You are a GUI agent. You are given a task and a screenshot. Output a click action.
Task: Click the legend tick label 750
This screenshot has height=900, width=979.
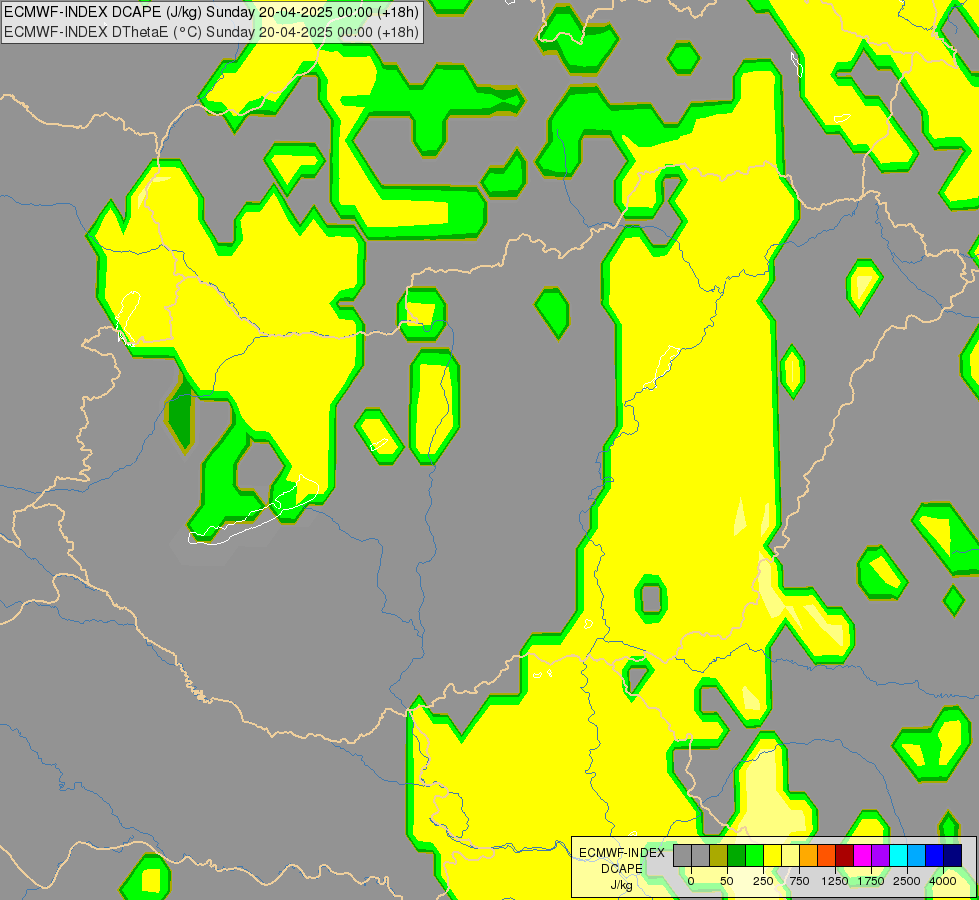(x=799, y=881)
